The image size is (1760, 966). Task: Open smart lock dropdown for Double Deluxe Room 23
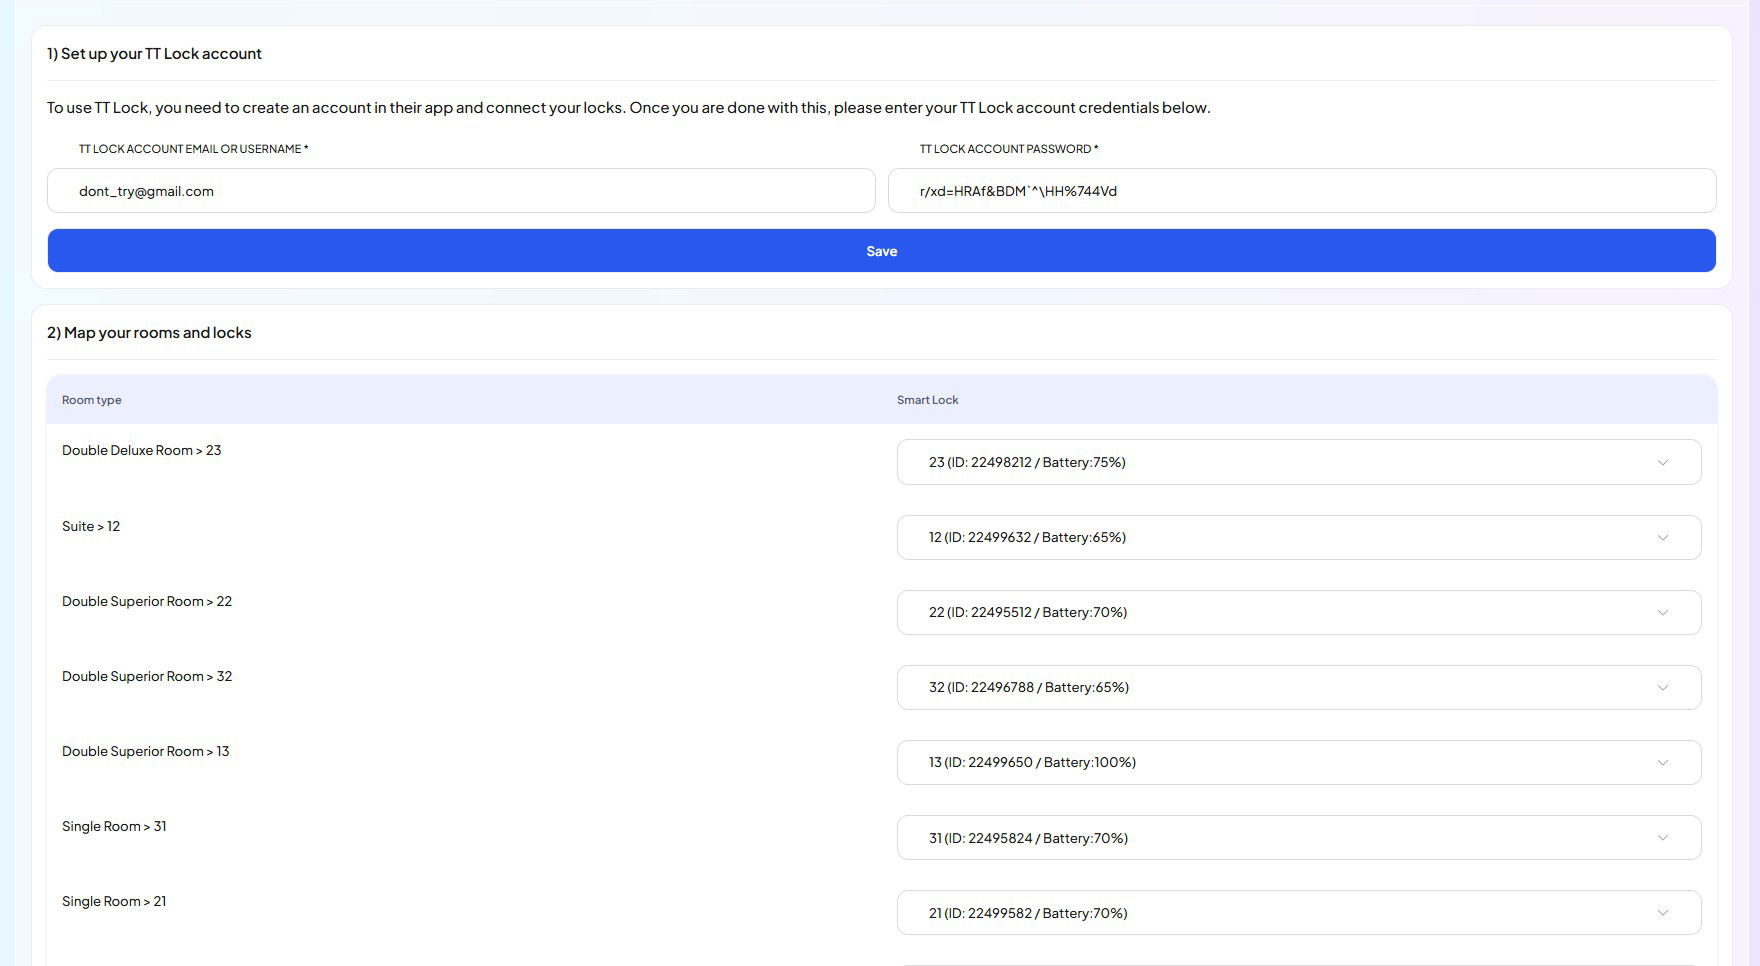1297,462
